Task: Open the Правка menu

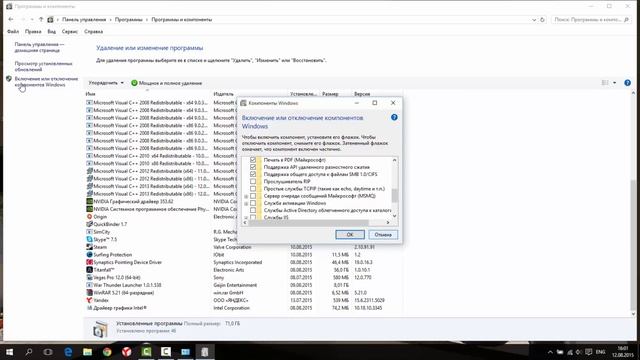Action: coord(33,31)
